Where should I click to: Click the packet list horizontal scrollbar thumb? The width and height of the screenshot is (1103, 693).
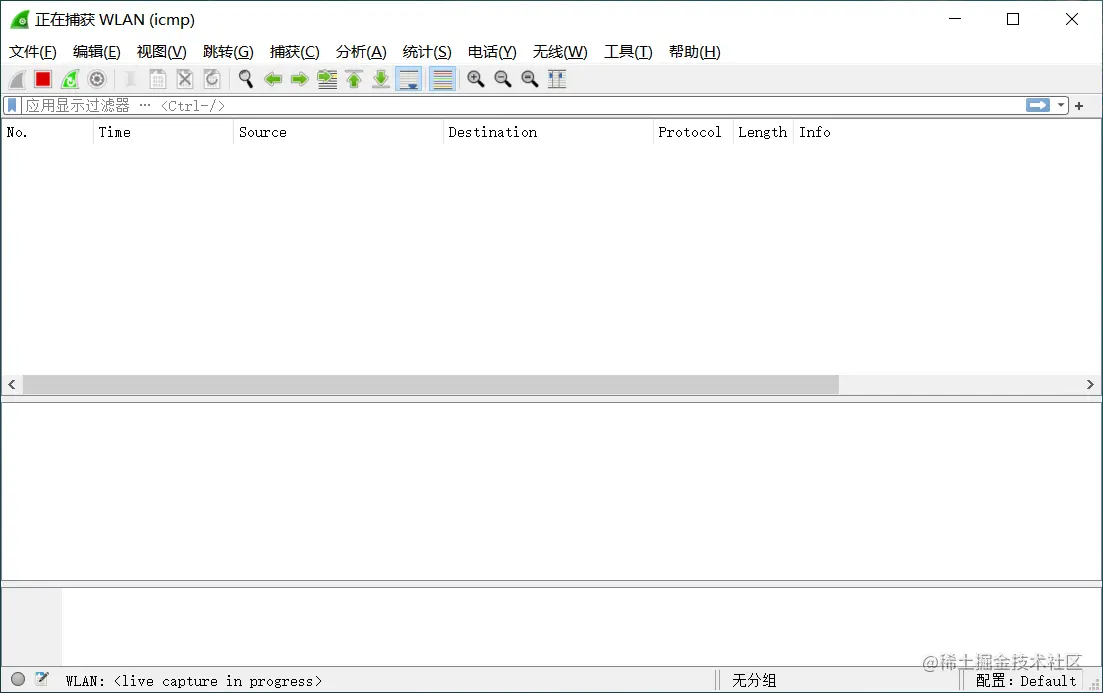[x=431, y=384]
